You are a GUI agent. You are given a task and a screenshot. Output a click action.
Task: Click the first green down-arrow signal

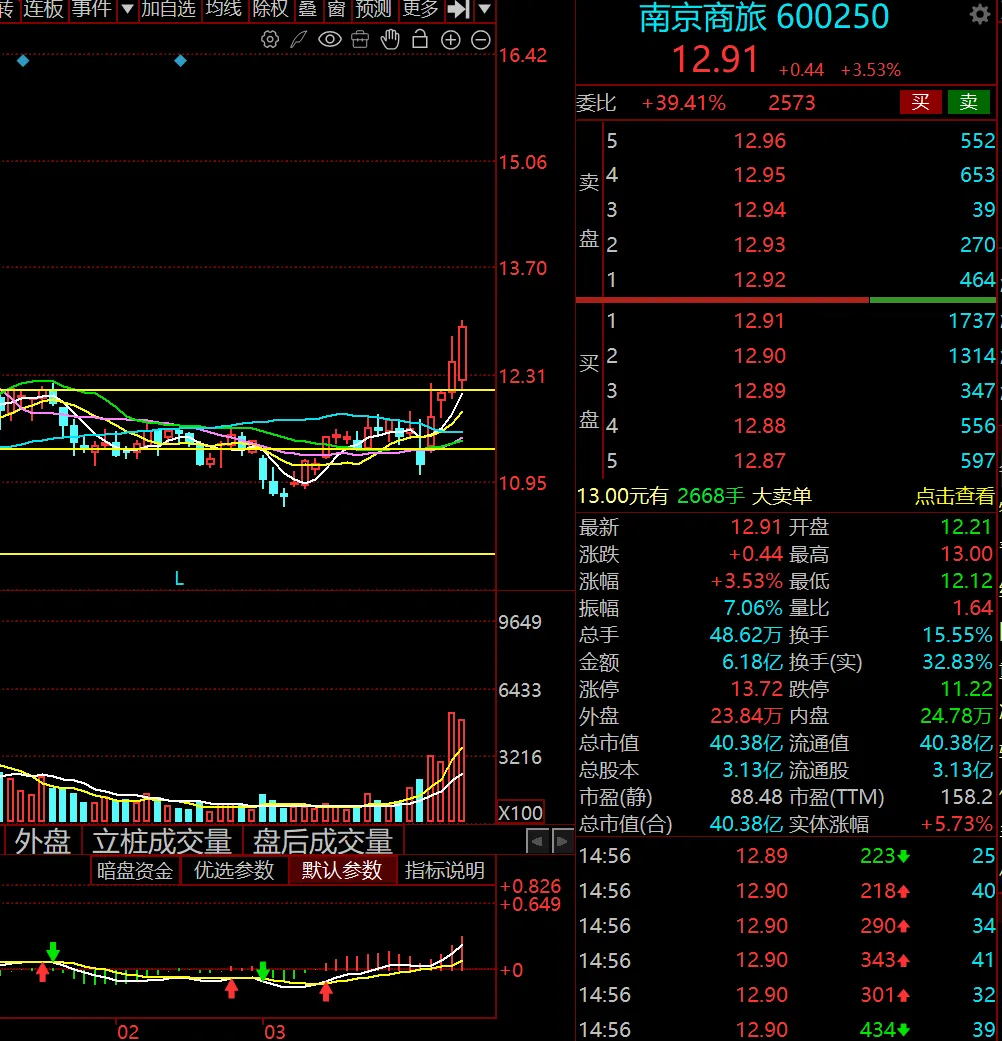coord(53,951)
